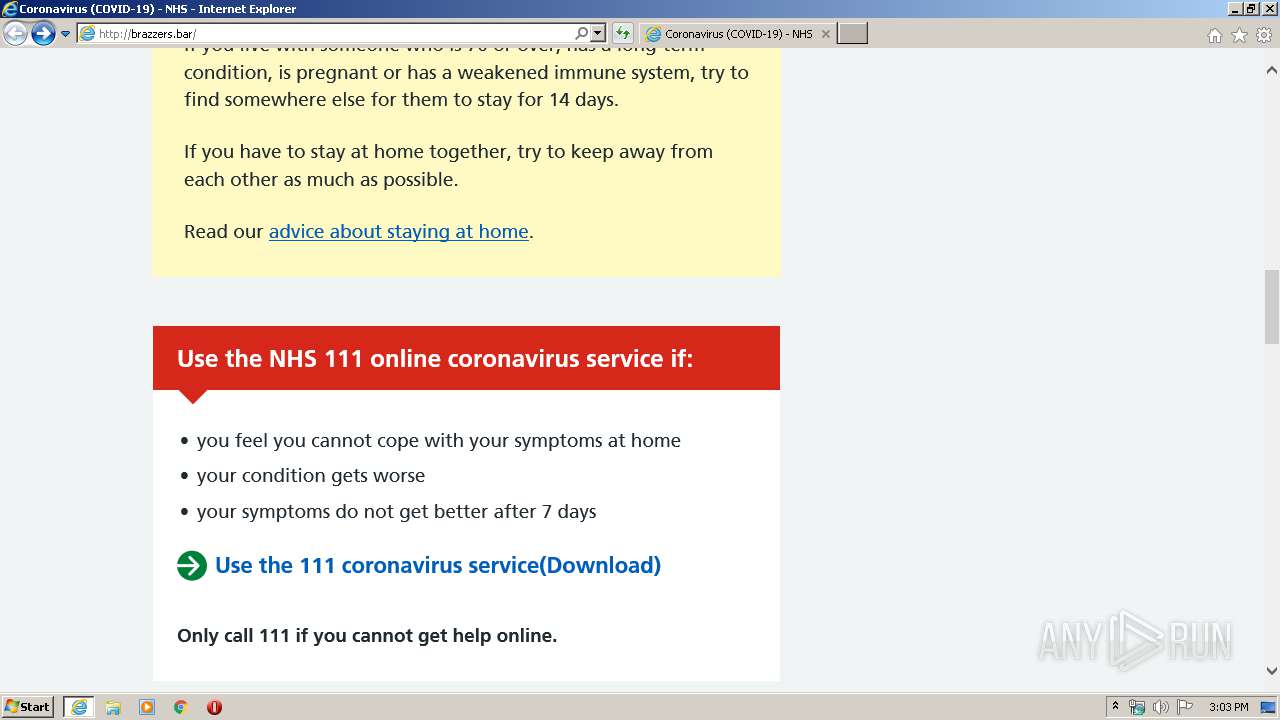Image resolution: width=1280 pixels, height=720 pixels.
Task: Restore down the Internet Explorer window
Action: click(1251, 9)
